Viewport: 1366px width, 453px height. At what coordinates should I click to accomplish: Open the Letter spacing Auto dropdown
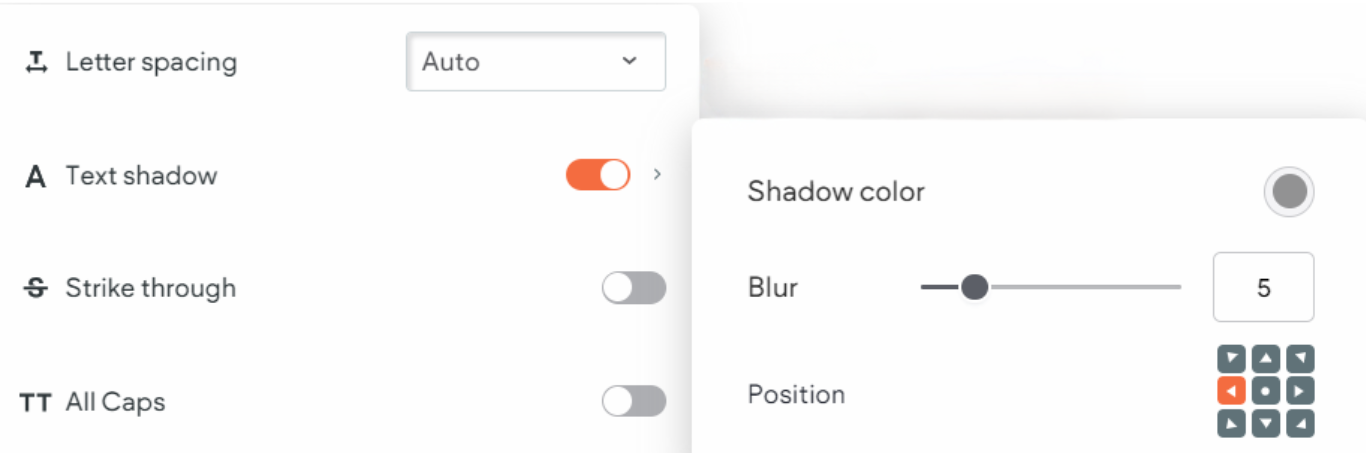click(536, 62)
